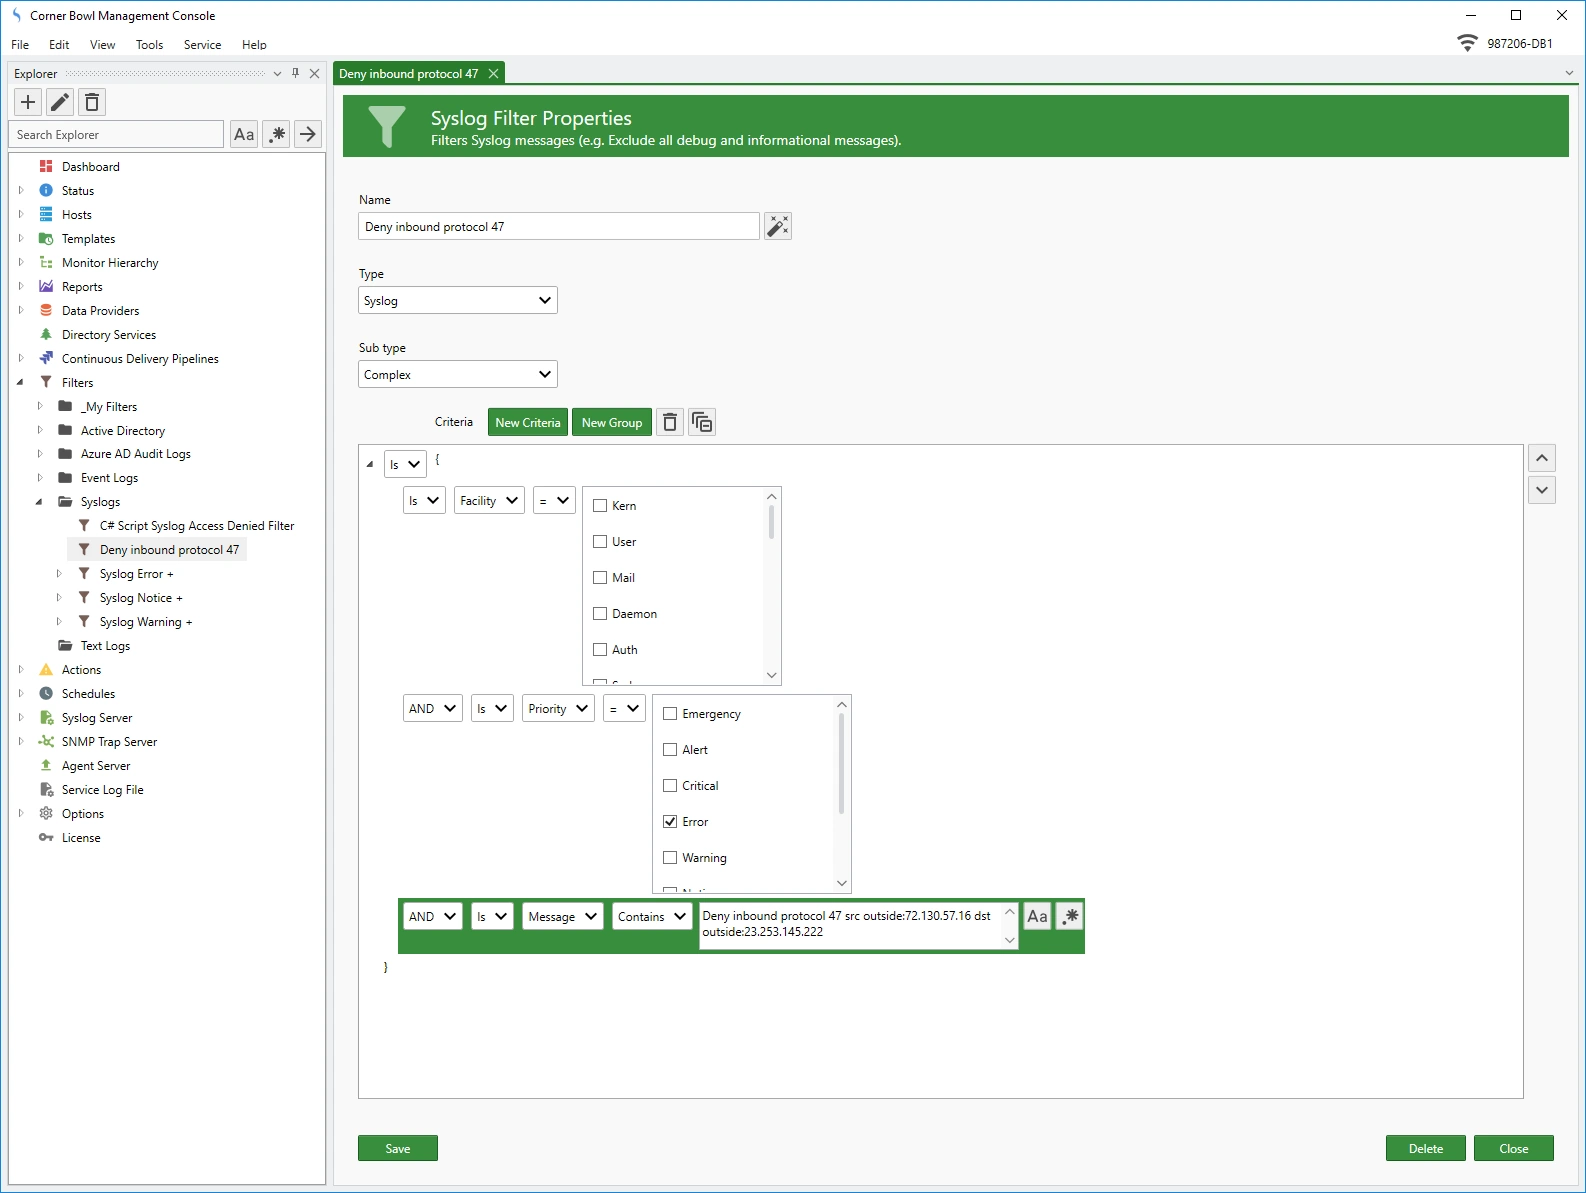
Task: Open the Contains operator dropdown
Action: [652, 917]
